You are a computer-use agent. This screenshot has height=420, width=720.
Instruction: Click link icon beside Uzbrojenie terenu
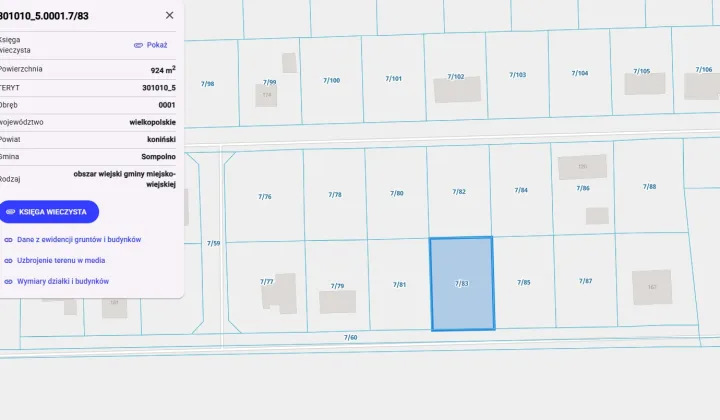[8, 260]
